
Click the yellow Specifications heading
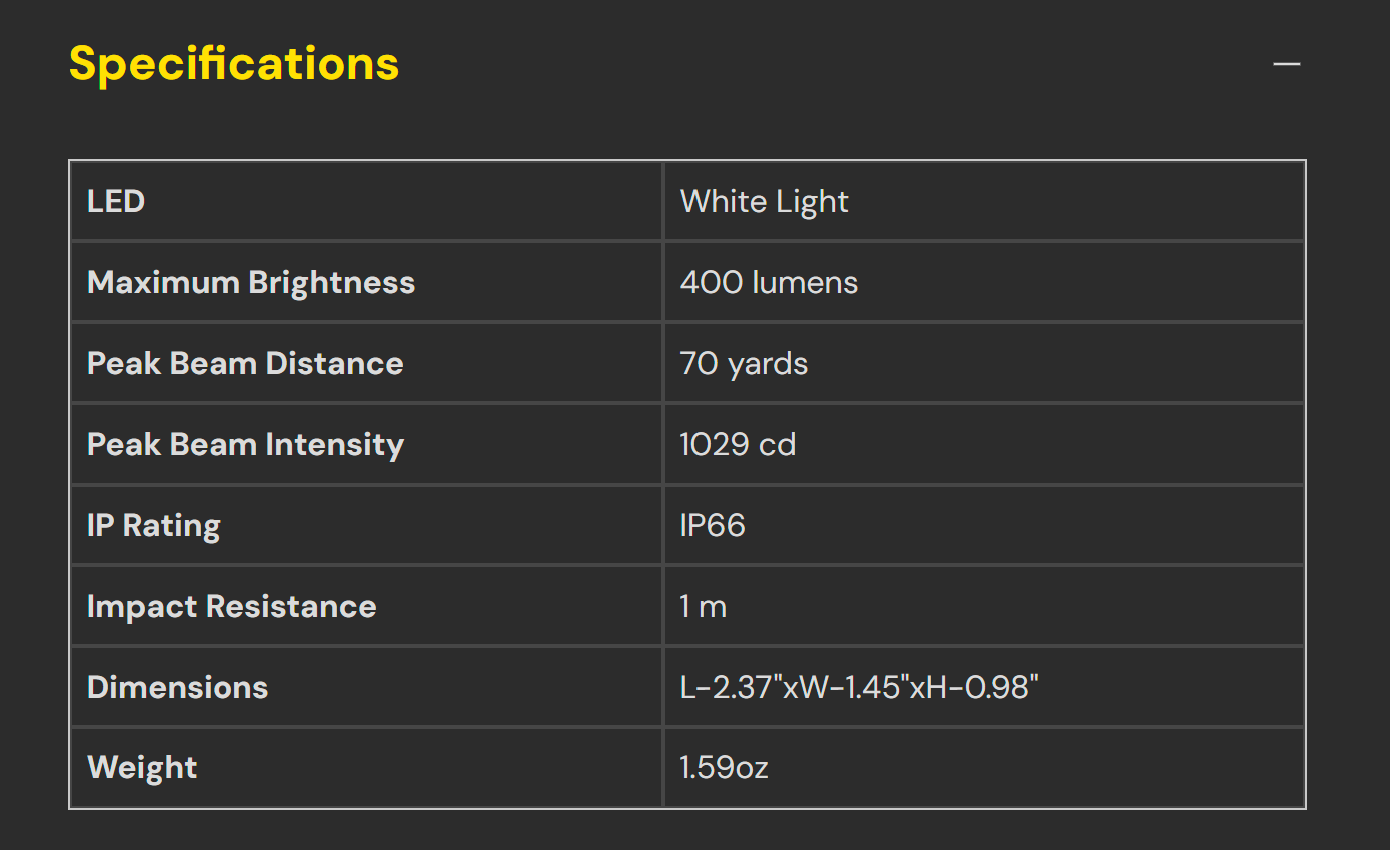[234, 64]
